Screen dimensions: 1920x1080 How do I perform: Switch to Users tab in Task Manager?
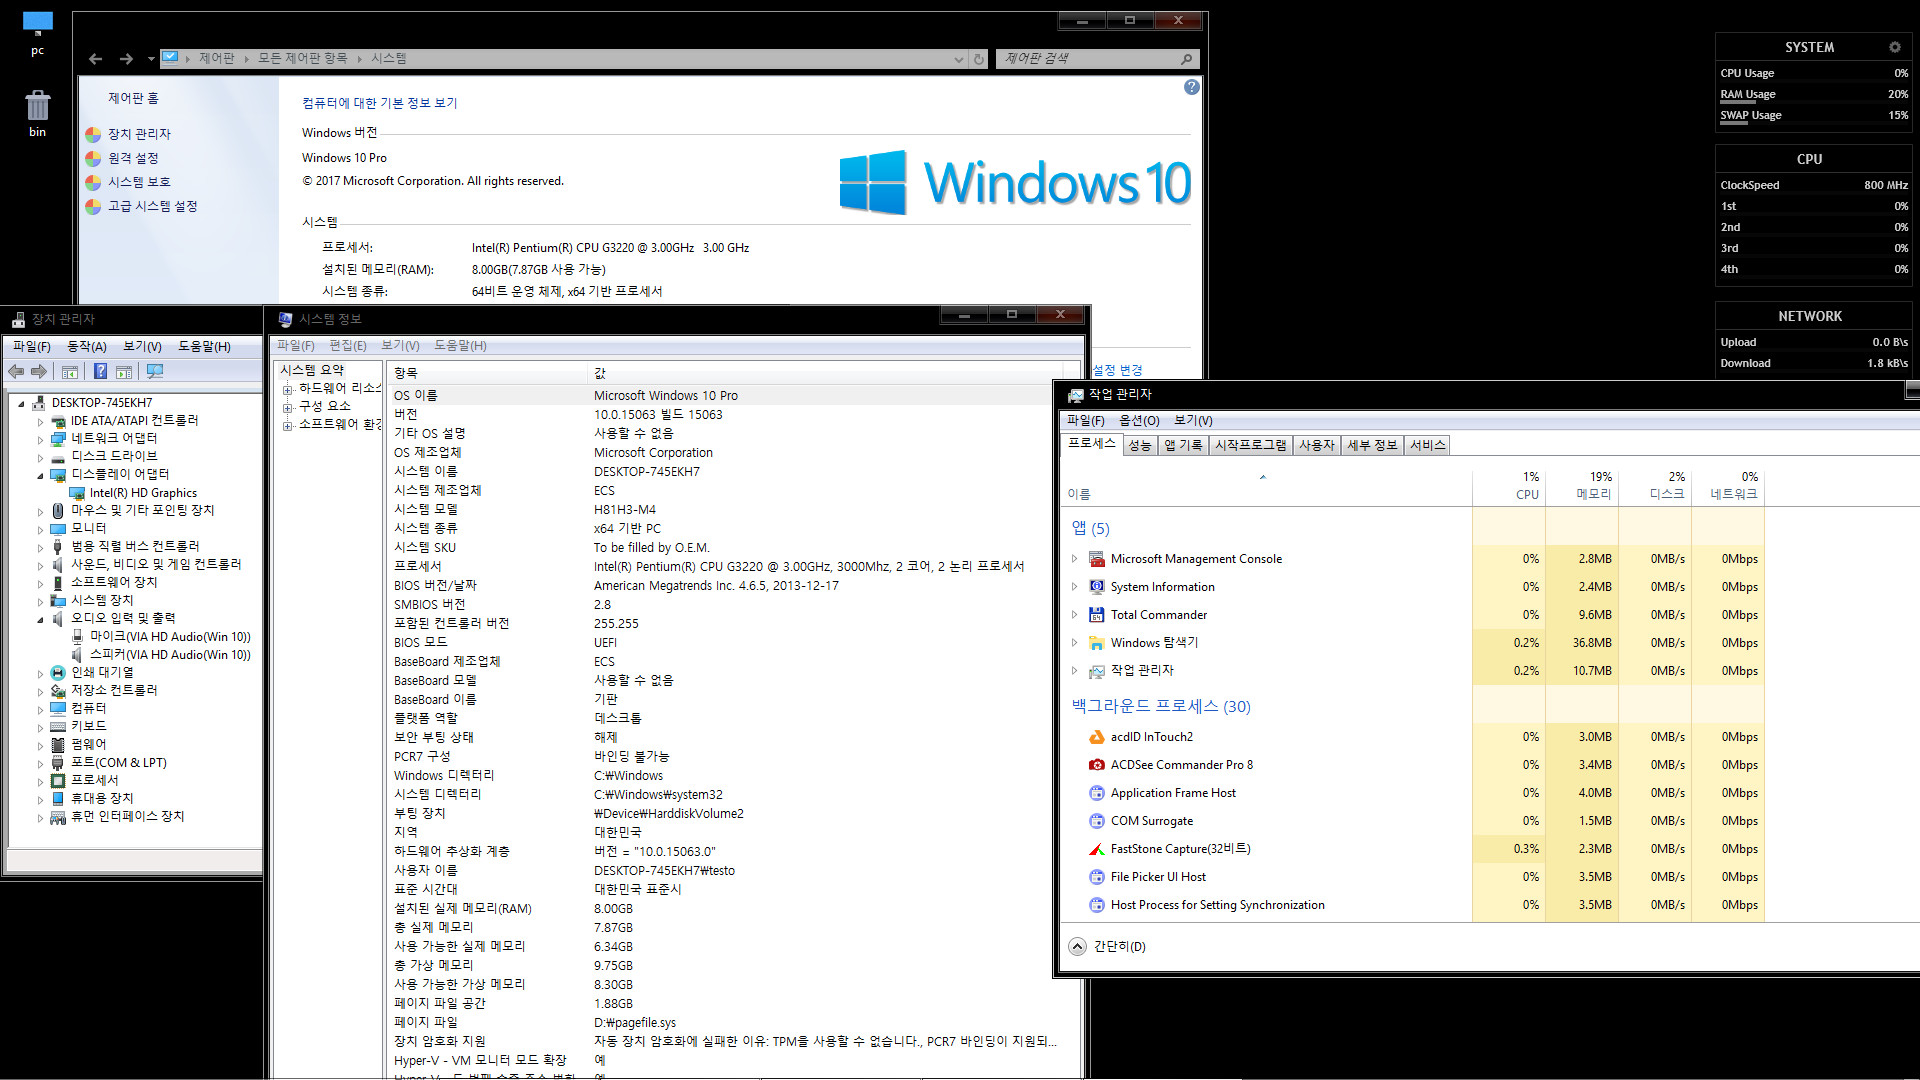[x=1317, y=445]
